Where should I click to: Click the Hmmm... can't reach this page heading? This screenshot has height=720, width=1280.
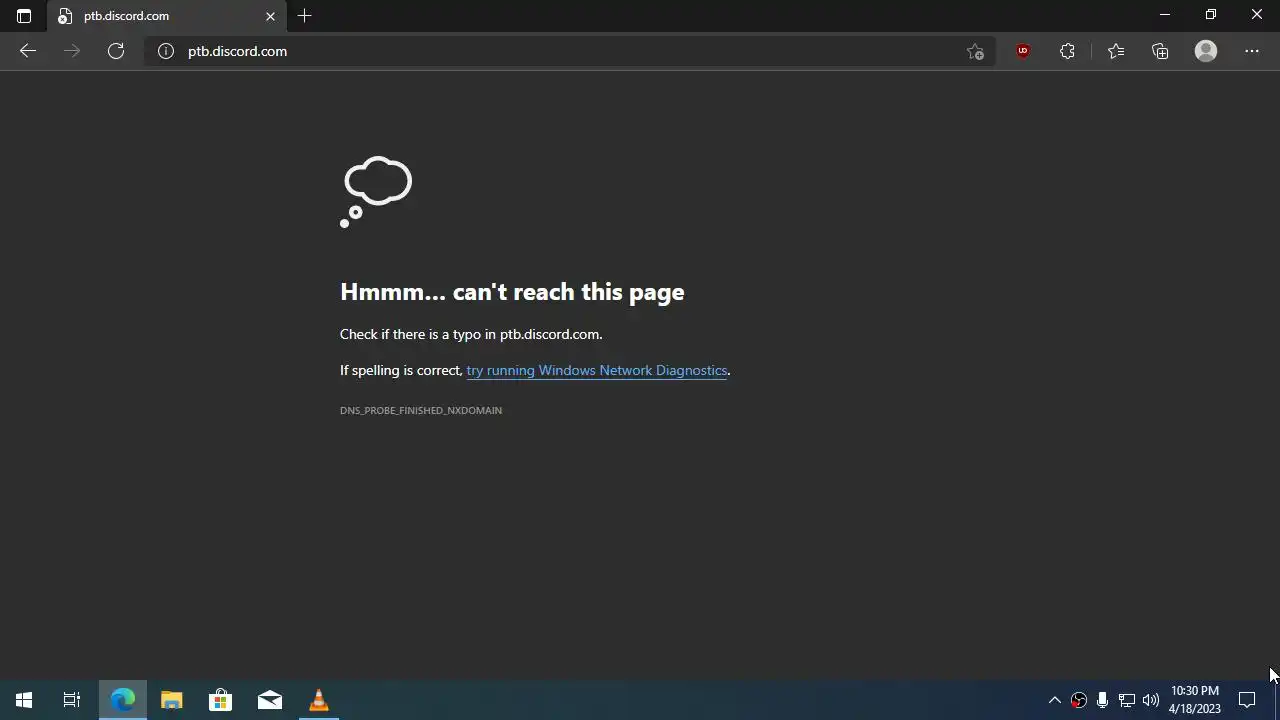coord(512,292)
